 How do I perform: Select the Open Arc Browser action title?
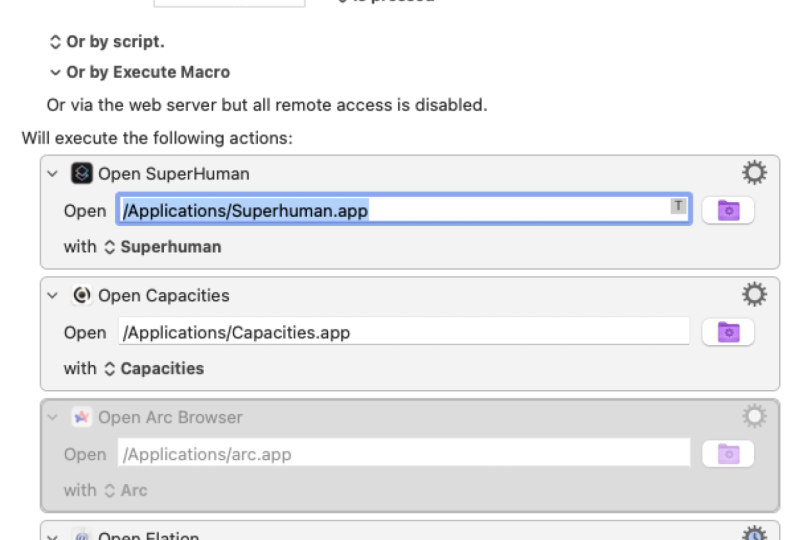(170, 417)
